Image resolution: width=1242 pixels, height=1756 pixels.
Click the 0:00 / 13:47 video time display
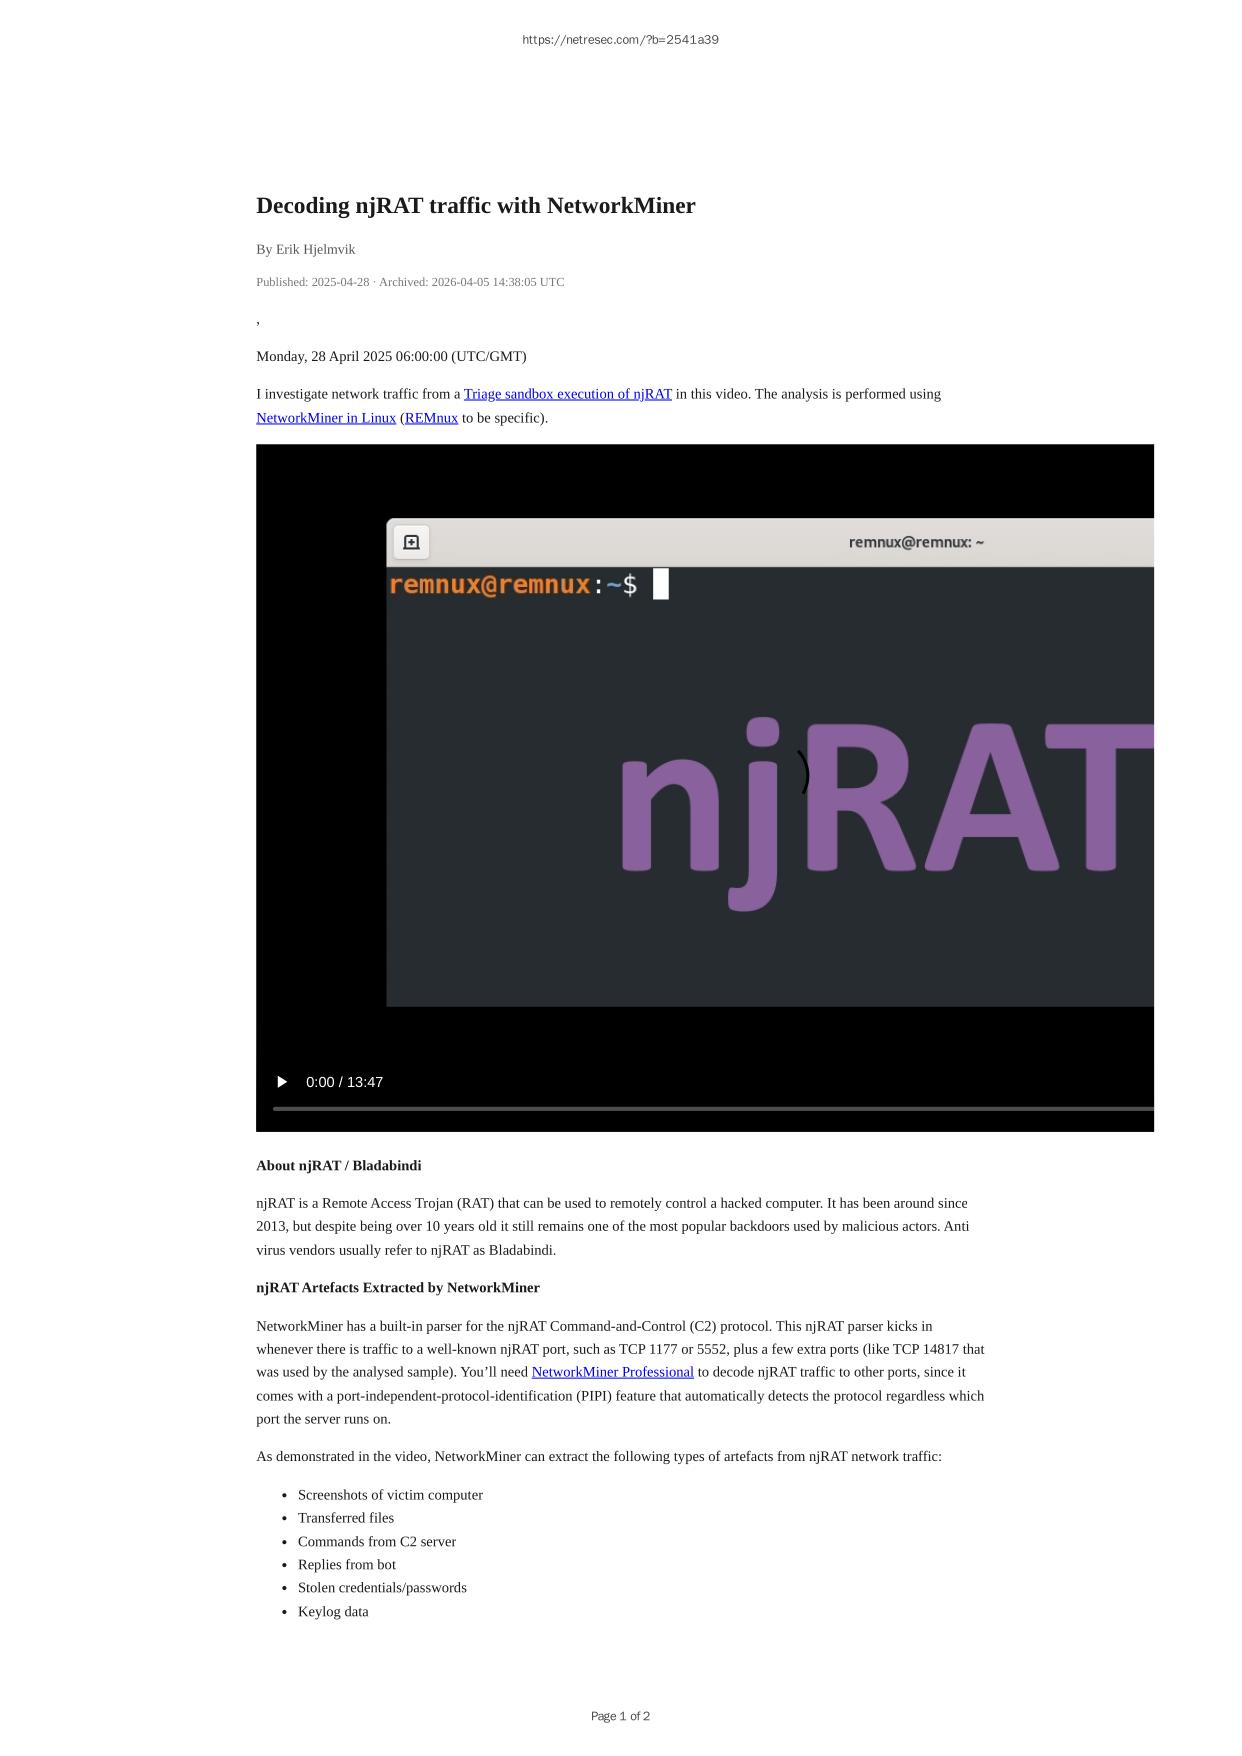[344, 1082]
